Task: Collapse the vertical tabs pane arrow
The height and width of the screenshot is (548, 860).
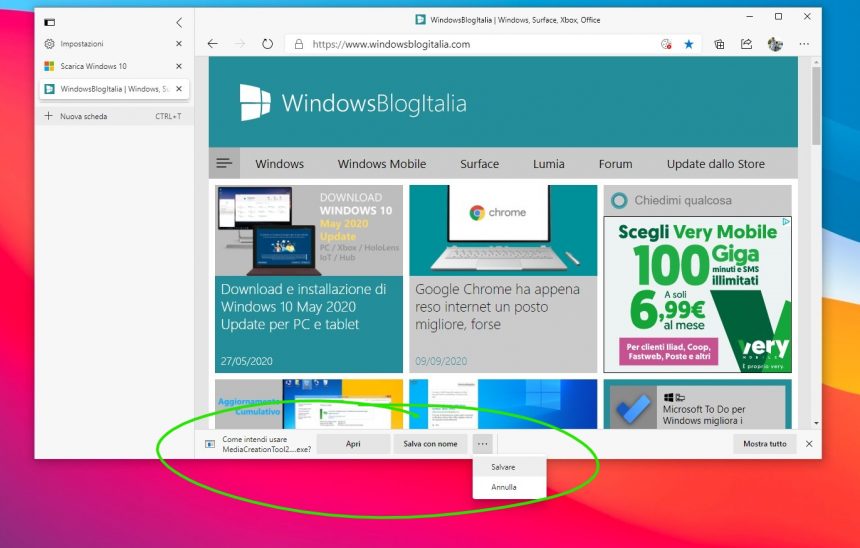Action: [x=179, y=22]
